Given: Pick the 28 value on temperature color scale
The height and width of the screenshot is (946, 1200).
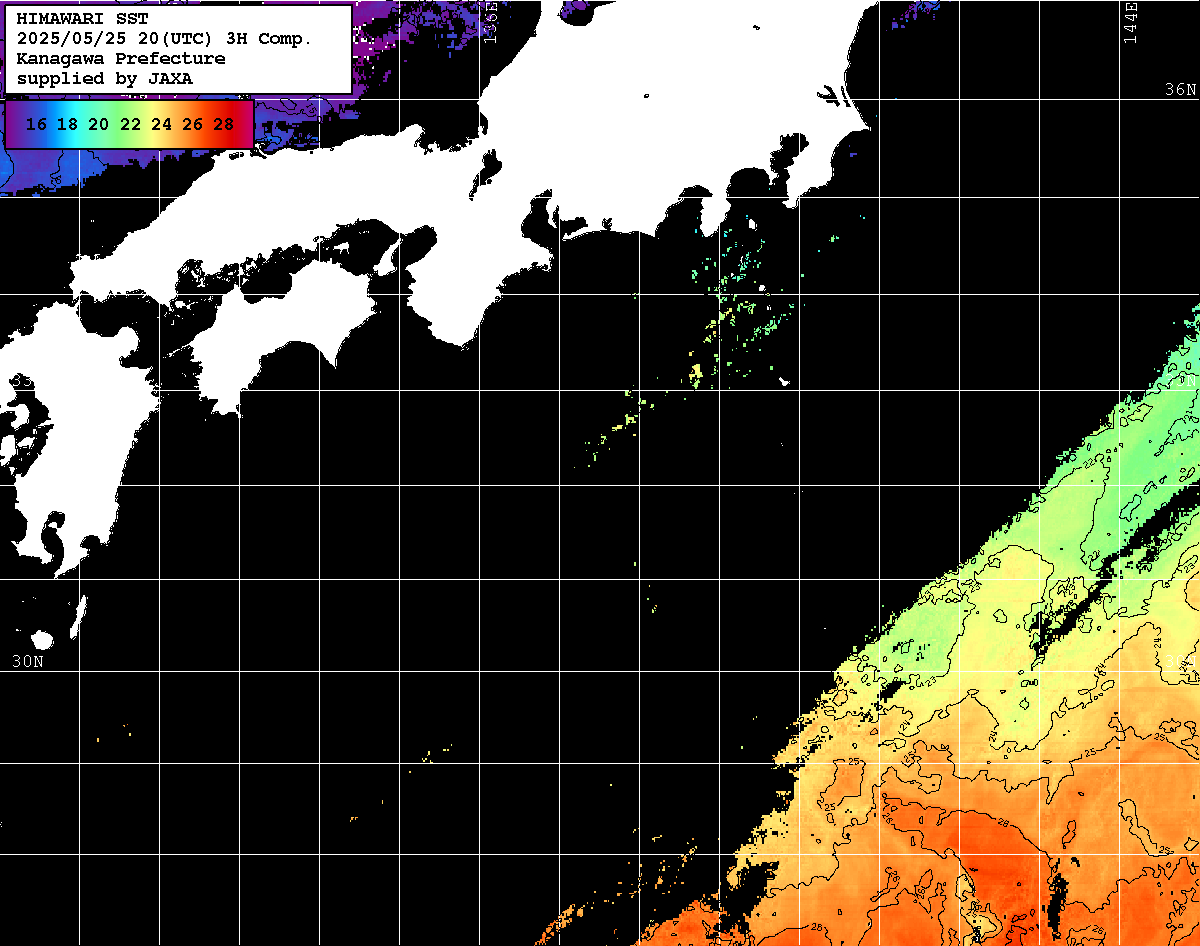Looking at the screenshot, I should coord(223,124).
